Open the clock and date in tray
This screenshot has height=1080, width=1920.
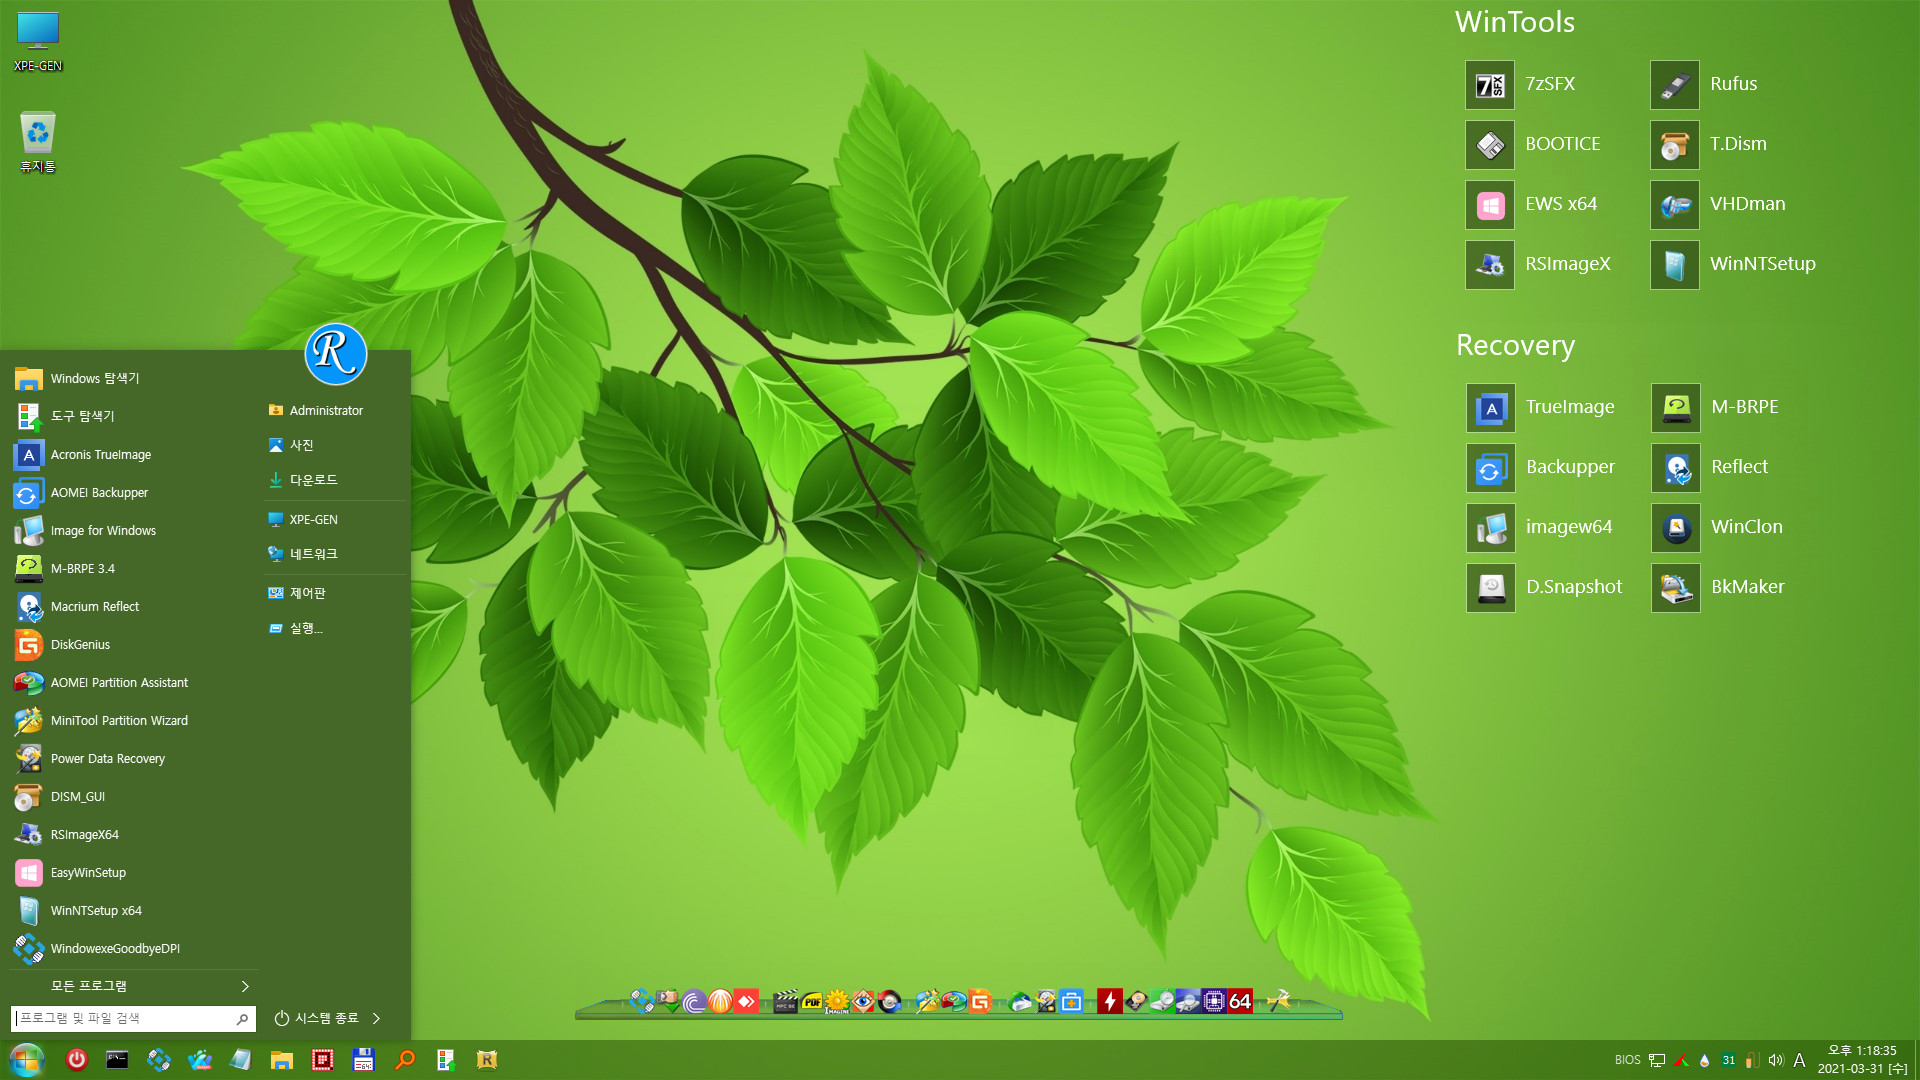pos(1862,1060)
